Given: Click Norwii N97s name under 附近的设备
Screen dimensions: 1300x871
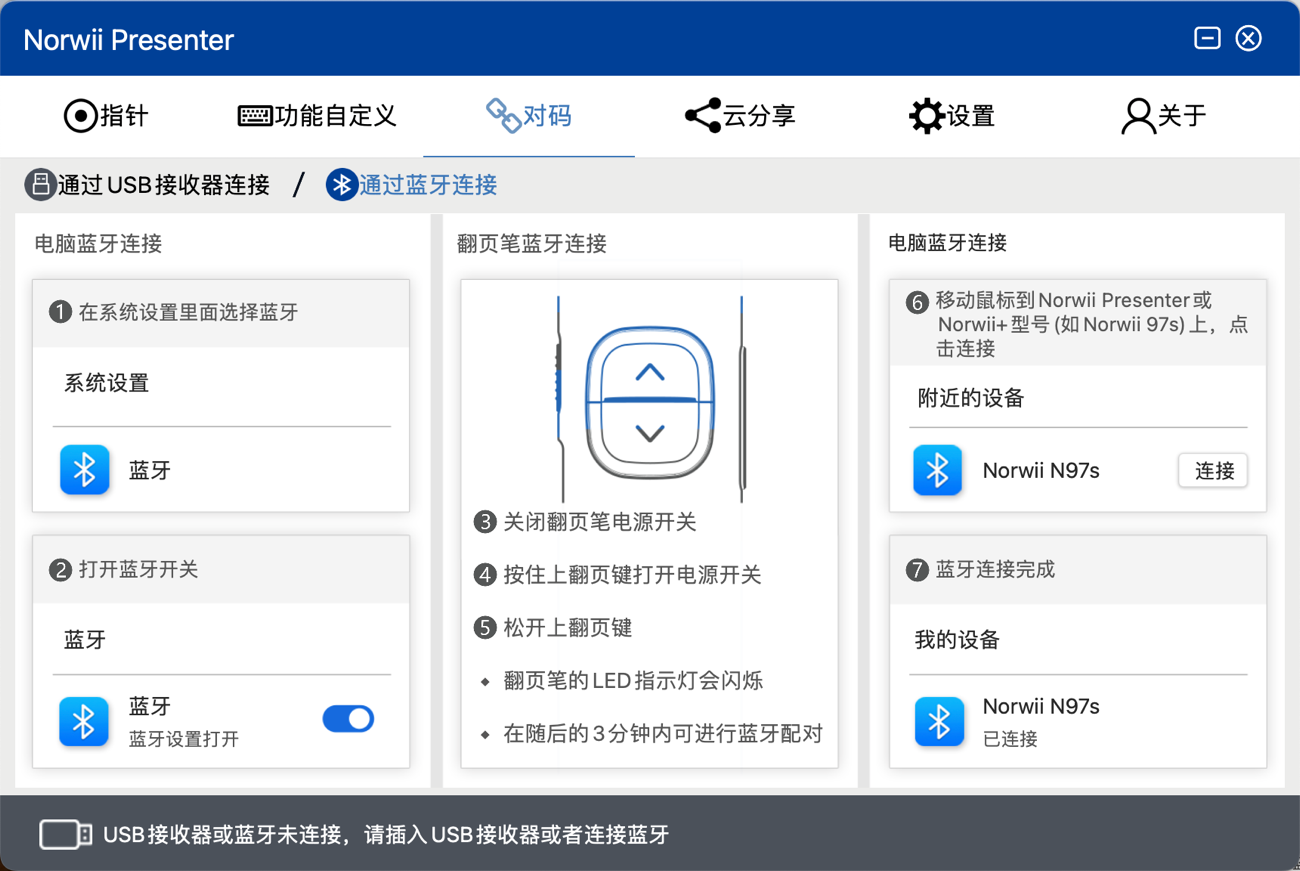Looking at the screenshot, I should [x=1041, y=471].
